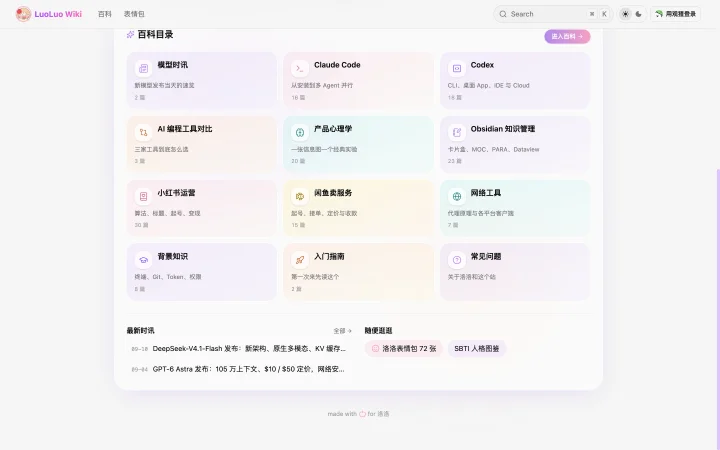Focus the Search input field
The height and width of the screenshot is (450, 720).
coord(553,14)
